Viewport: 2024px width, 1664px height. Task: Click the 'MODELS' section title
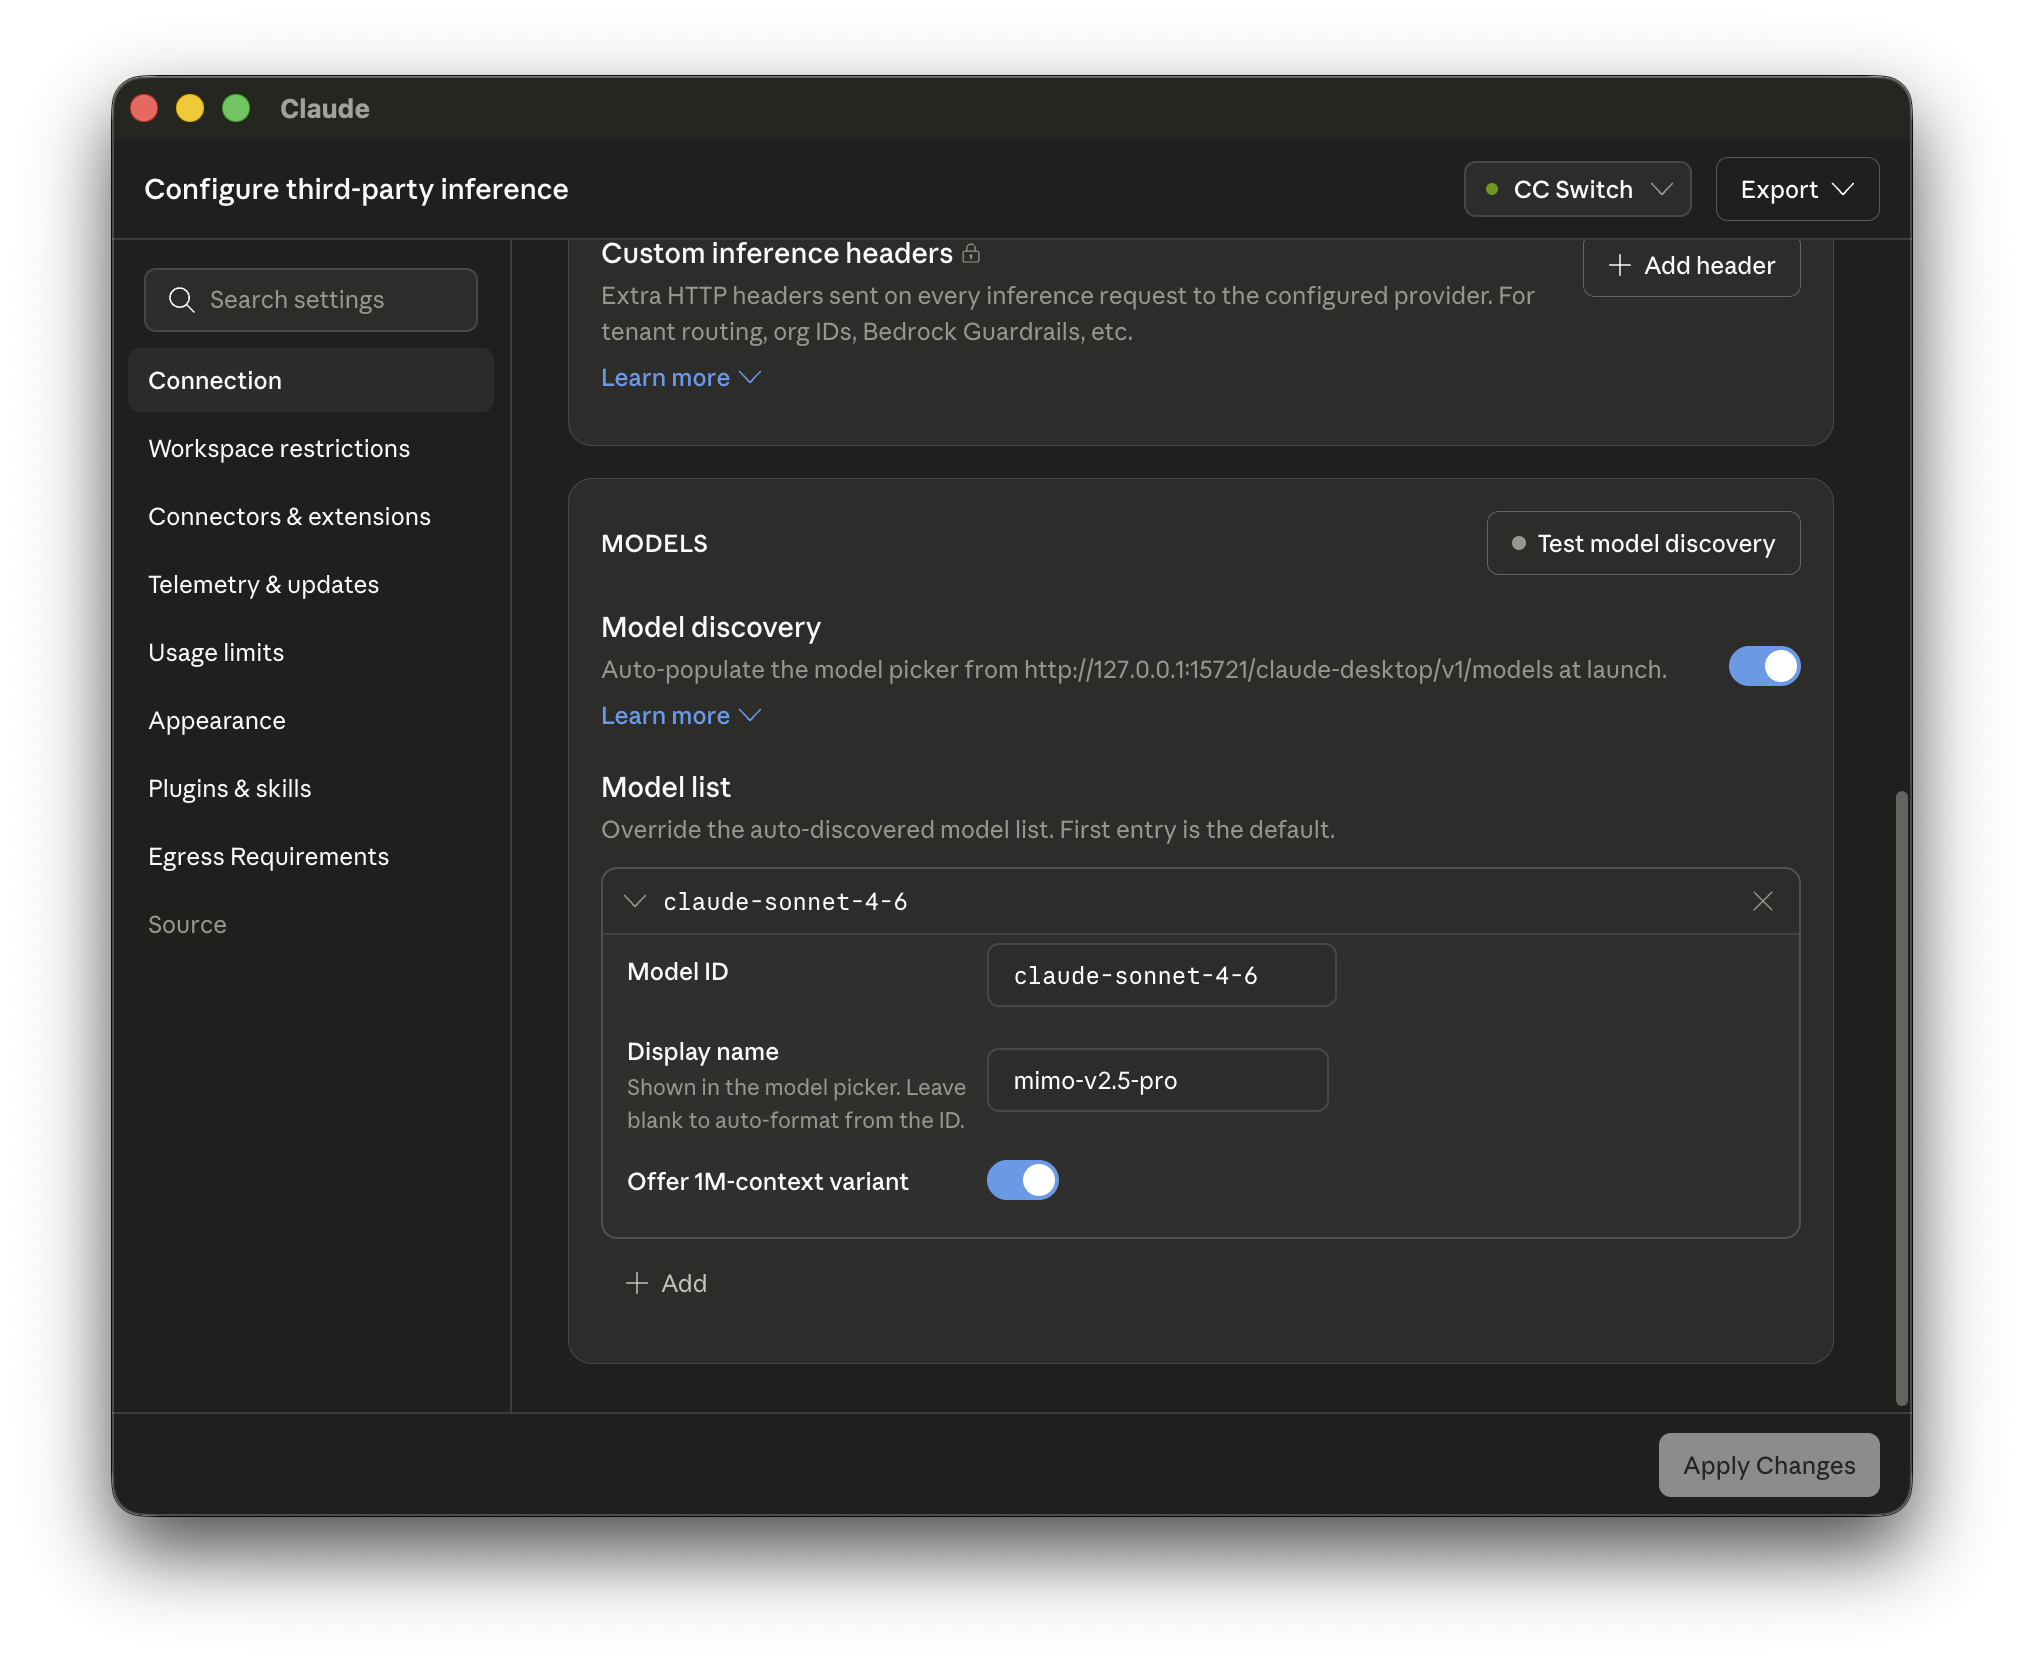pos(654,543)
